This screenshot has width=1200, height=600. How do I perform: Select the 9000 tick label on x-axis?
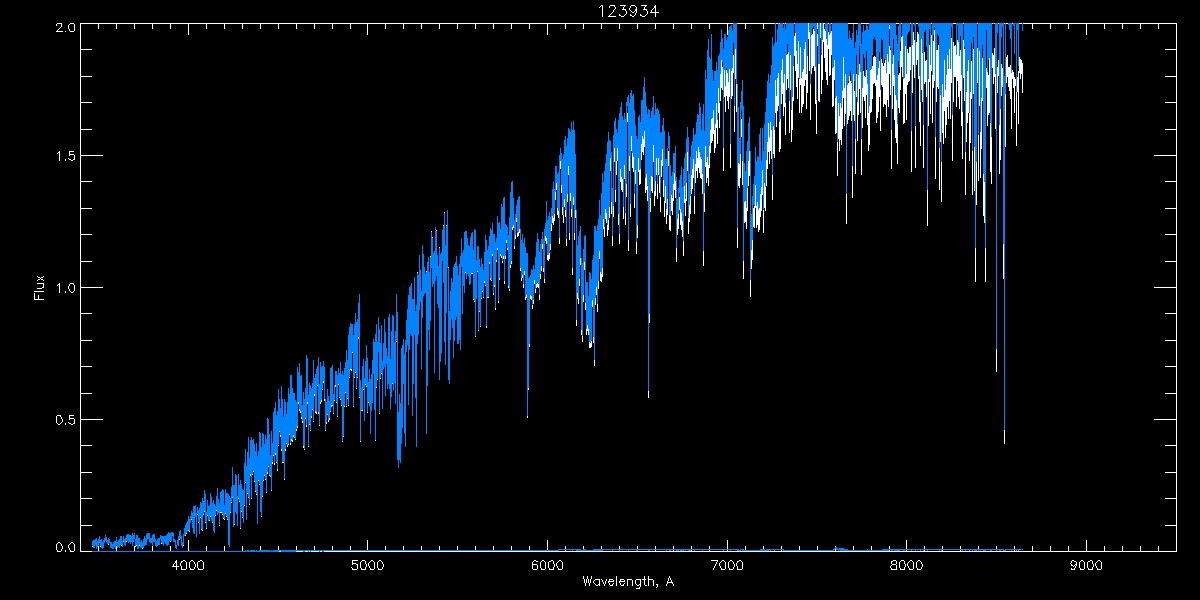(1086, 565)
